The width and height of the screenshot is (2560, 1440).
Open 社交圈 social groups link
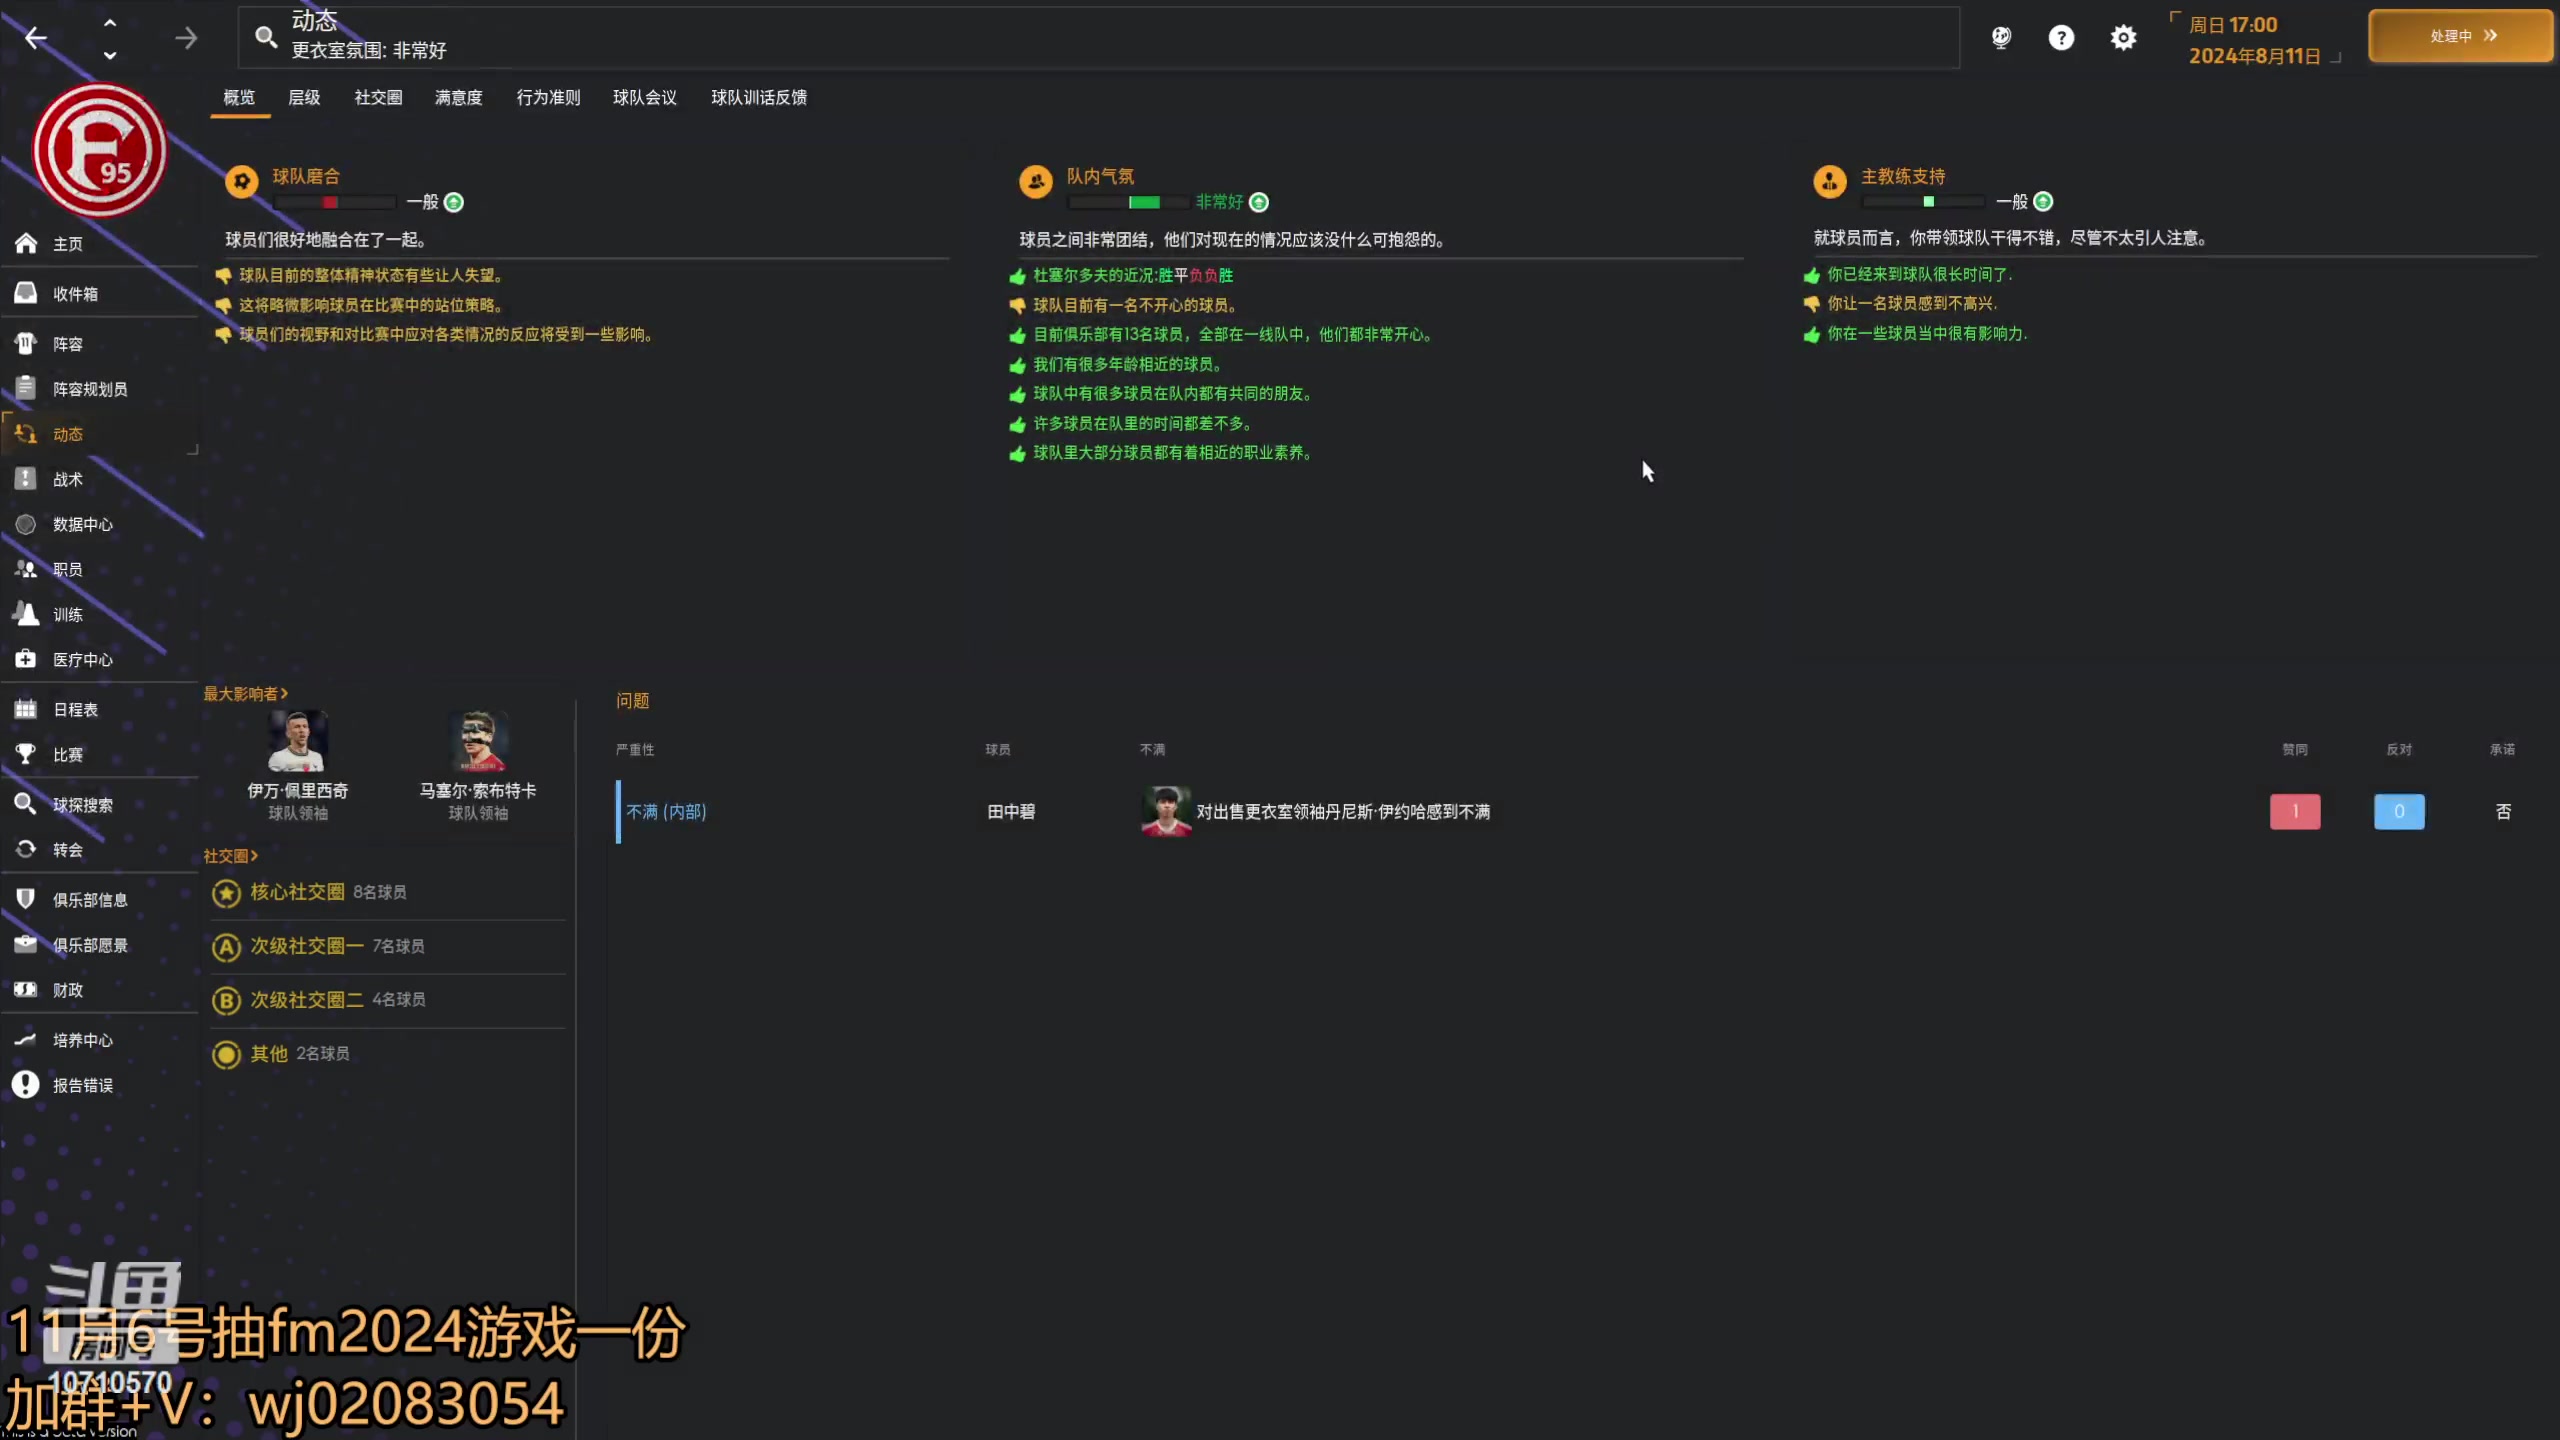[231, 856]
